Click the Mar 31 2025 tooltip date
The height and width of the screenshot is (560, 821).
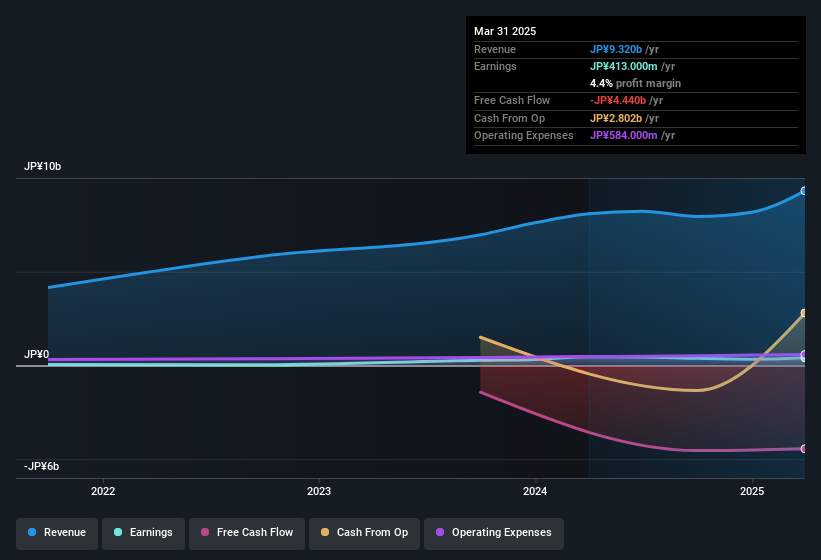click(x=505, y=31)
